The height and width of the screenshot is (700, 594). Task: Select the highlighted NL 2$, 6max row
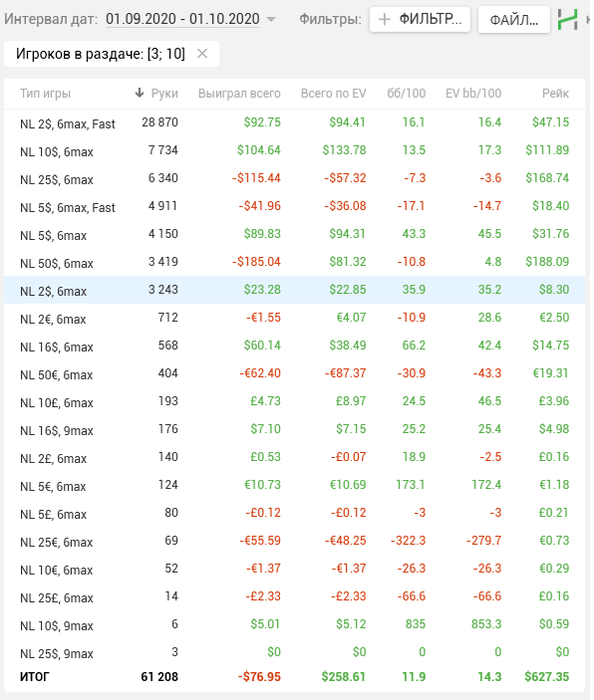point(295,290)
